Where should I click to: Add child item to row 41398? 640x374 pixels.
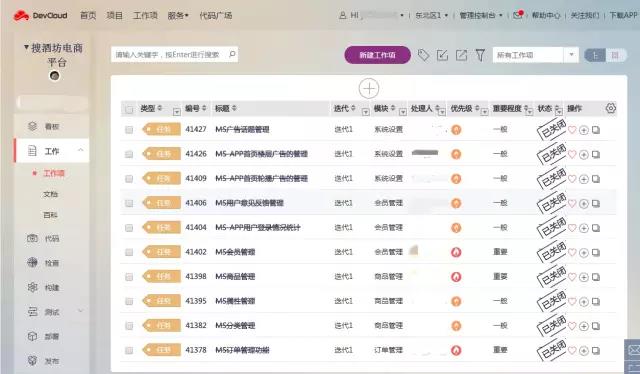(x=584, y=277)
